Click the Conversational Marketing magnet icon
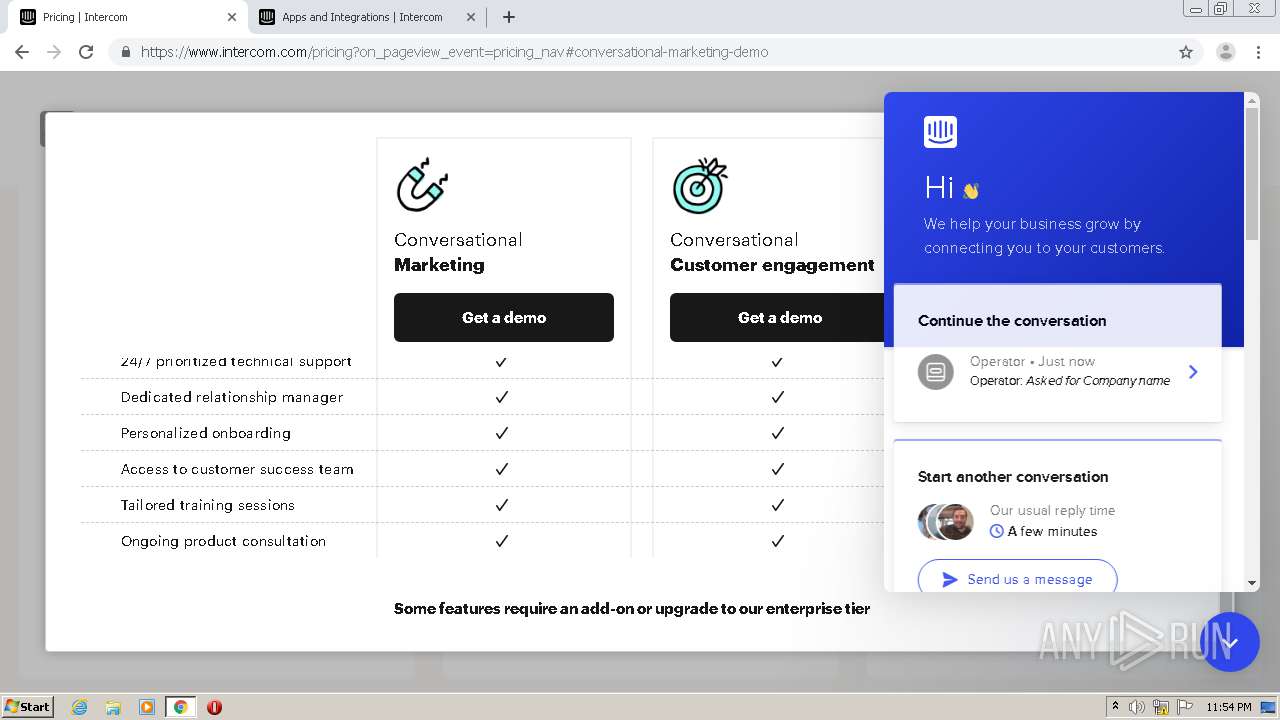This screenshot has height=720, width=1280. tap(422, 184)
